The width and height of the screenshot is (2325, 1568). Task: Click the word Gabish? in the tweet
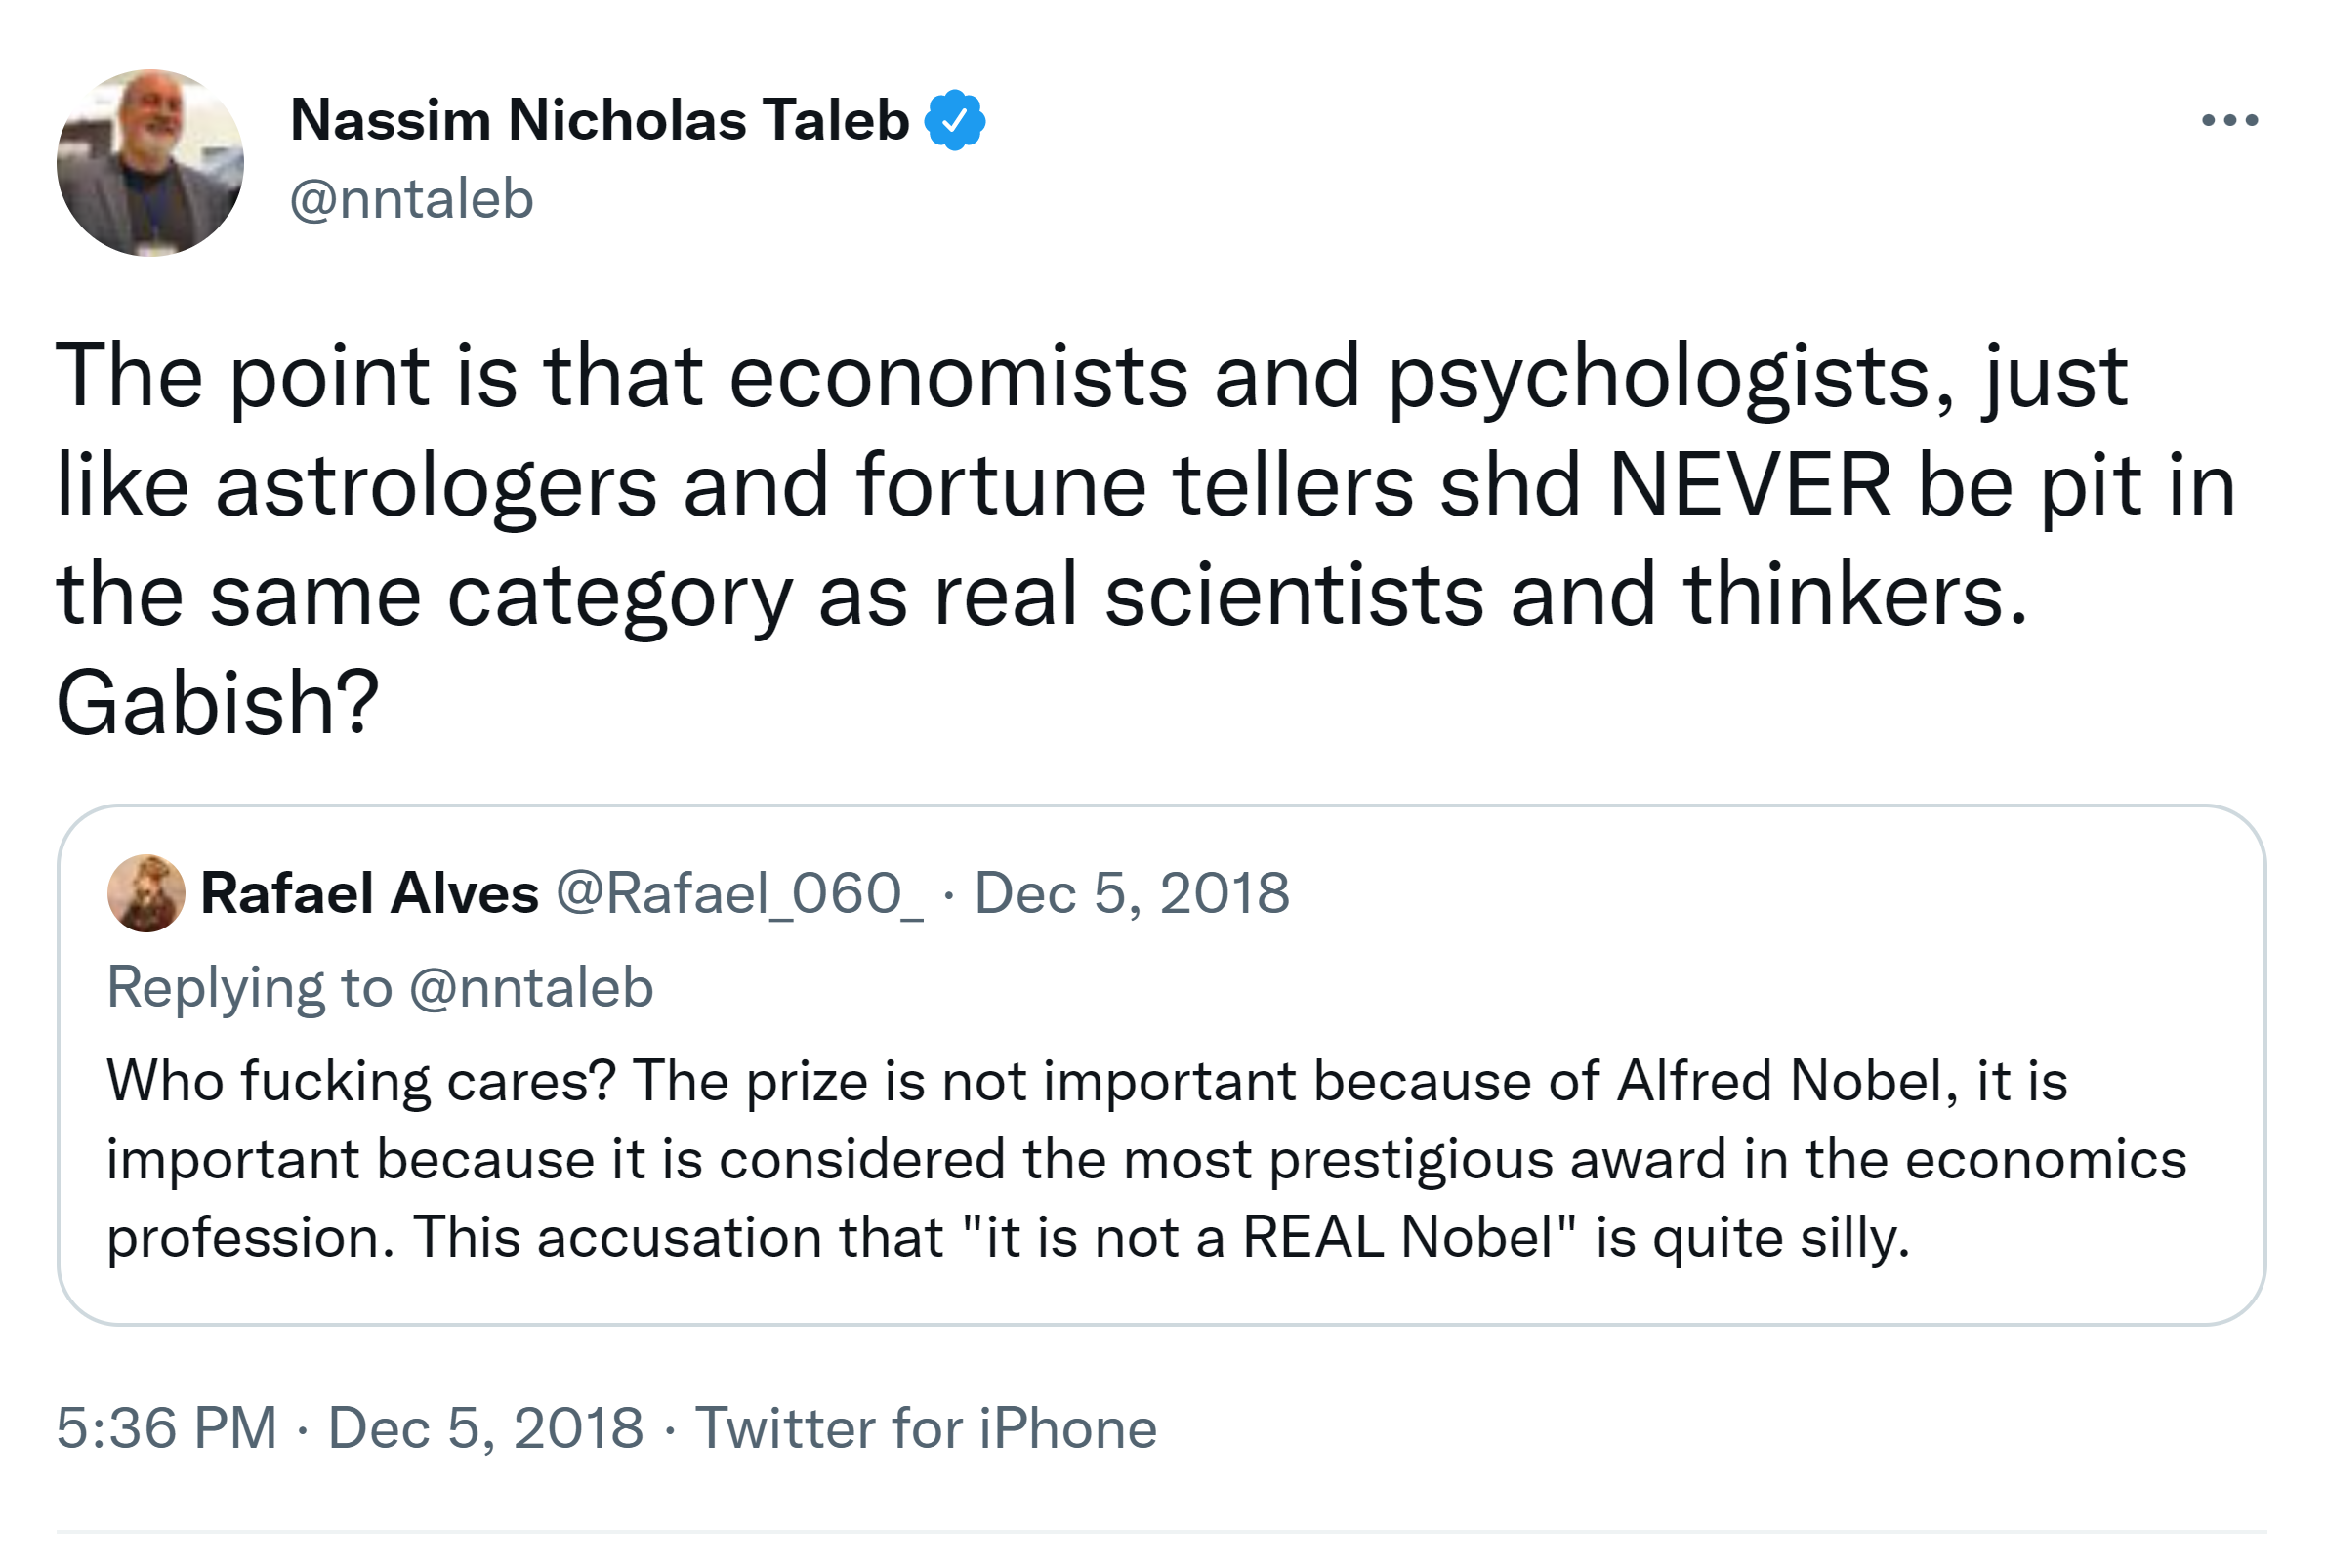pyautogui.click(x=217, y=703)
